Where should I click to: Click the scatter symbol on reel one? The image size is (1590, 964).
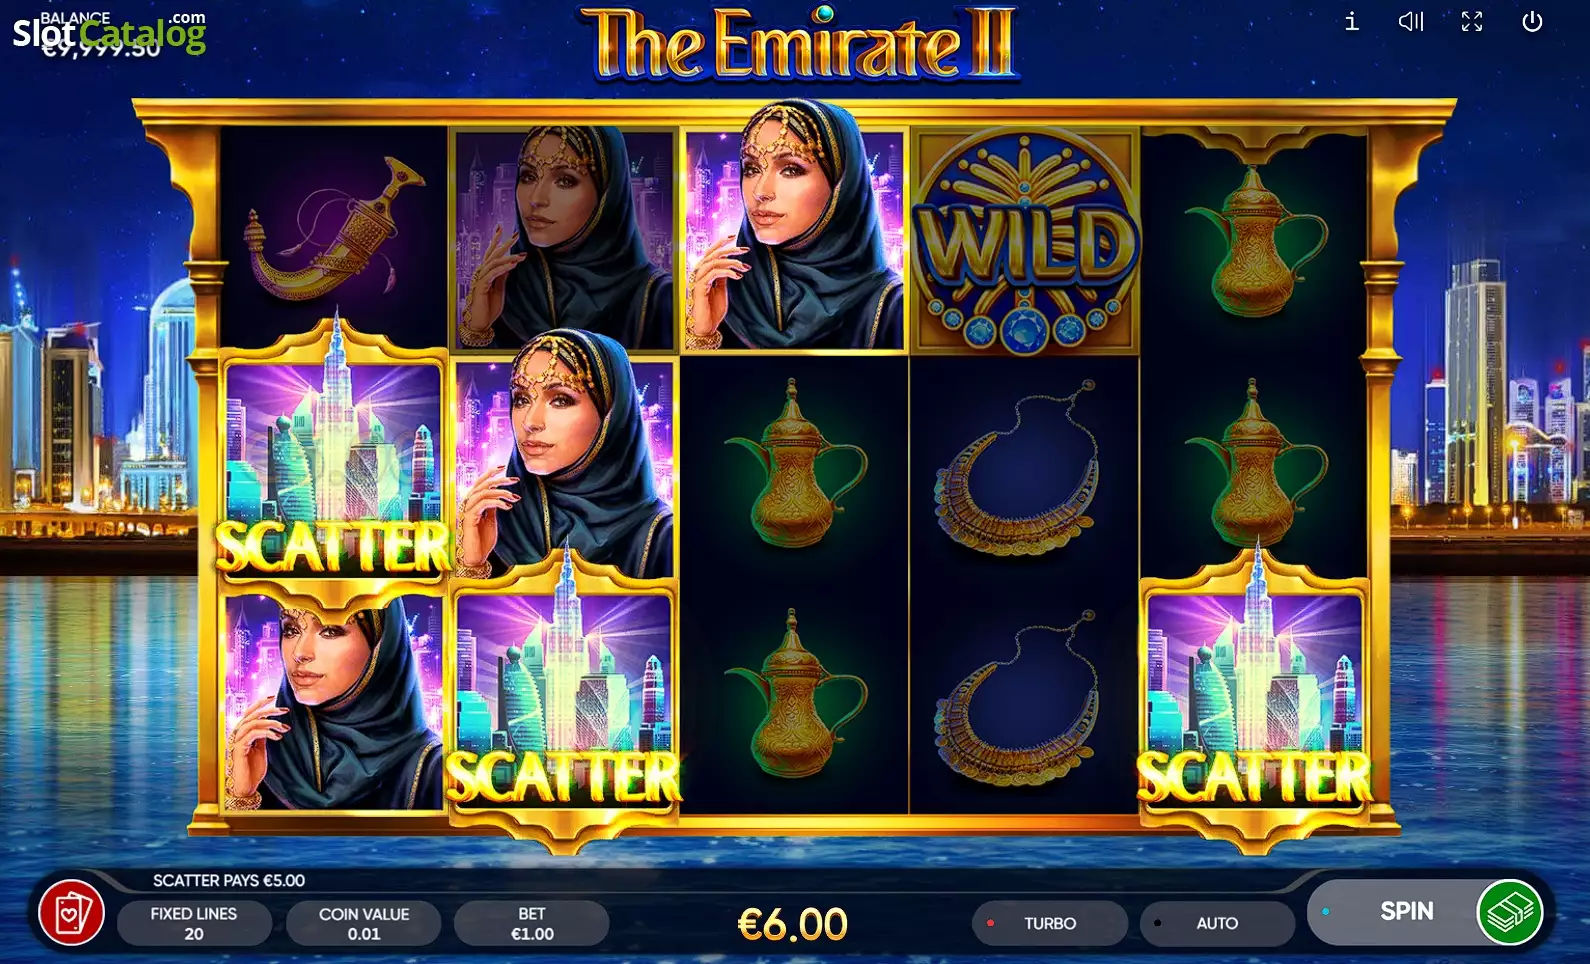333,465
